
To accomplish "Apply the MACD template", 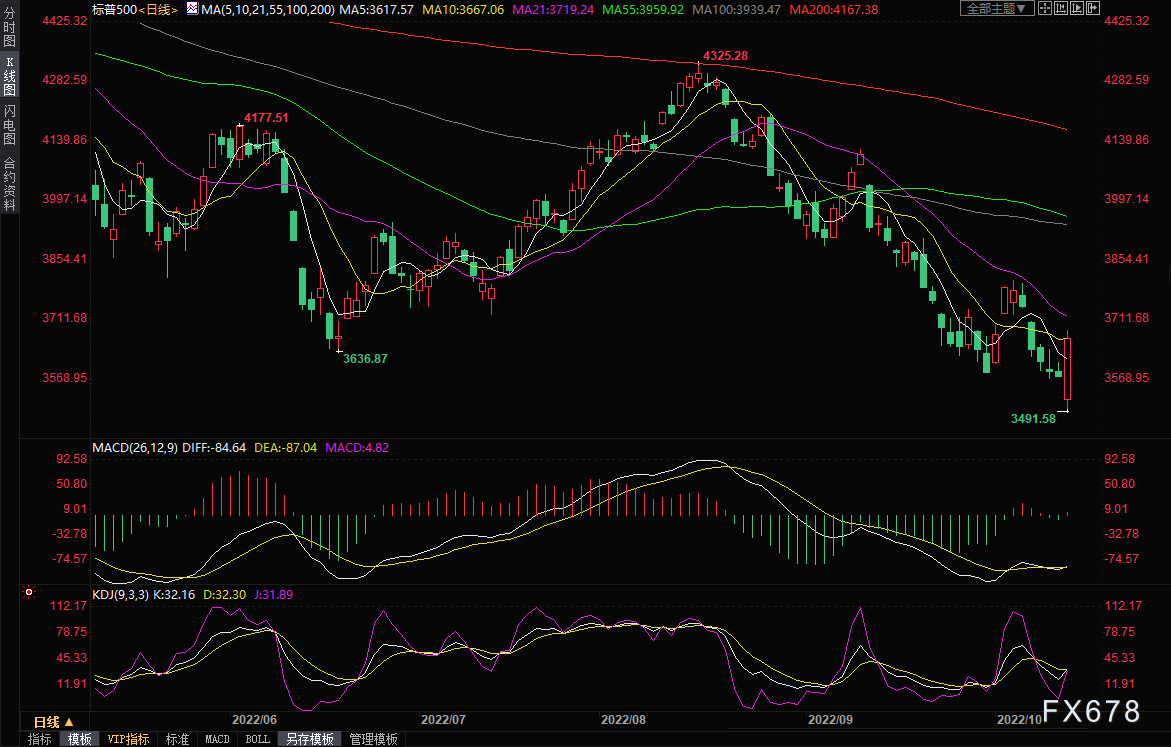I will 217,739.
